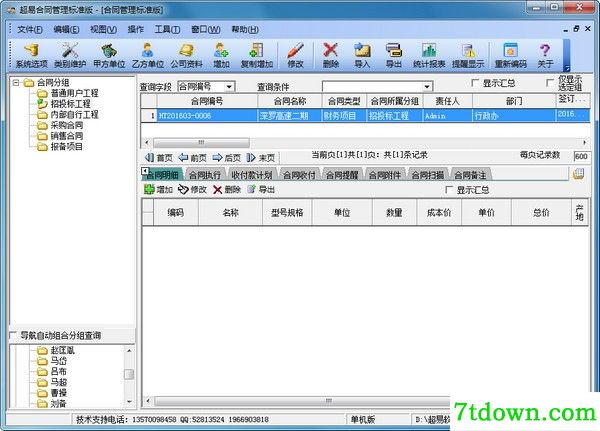Click 删除 in the detail toolbar
This screenshot has width=600, height=431.
(227, 189)
